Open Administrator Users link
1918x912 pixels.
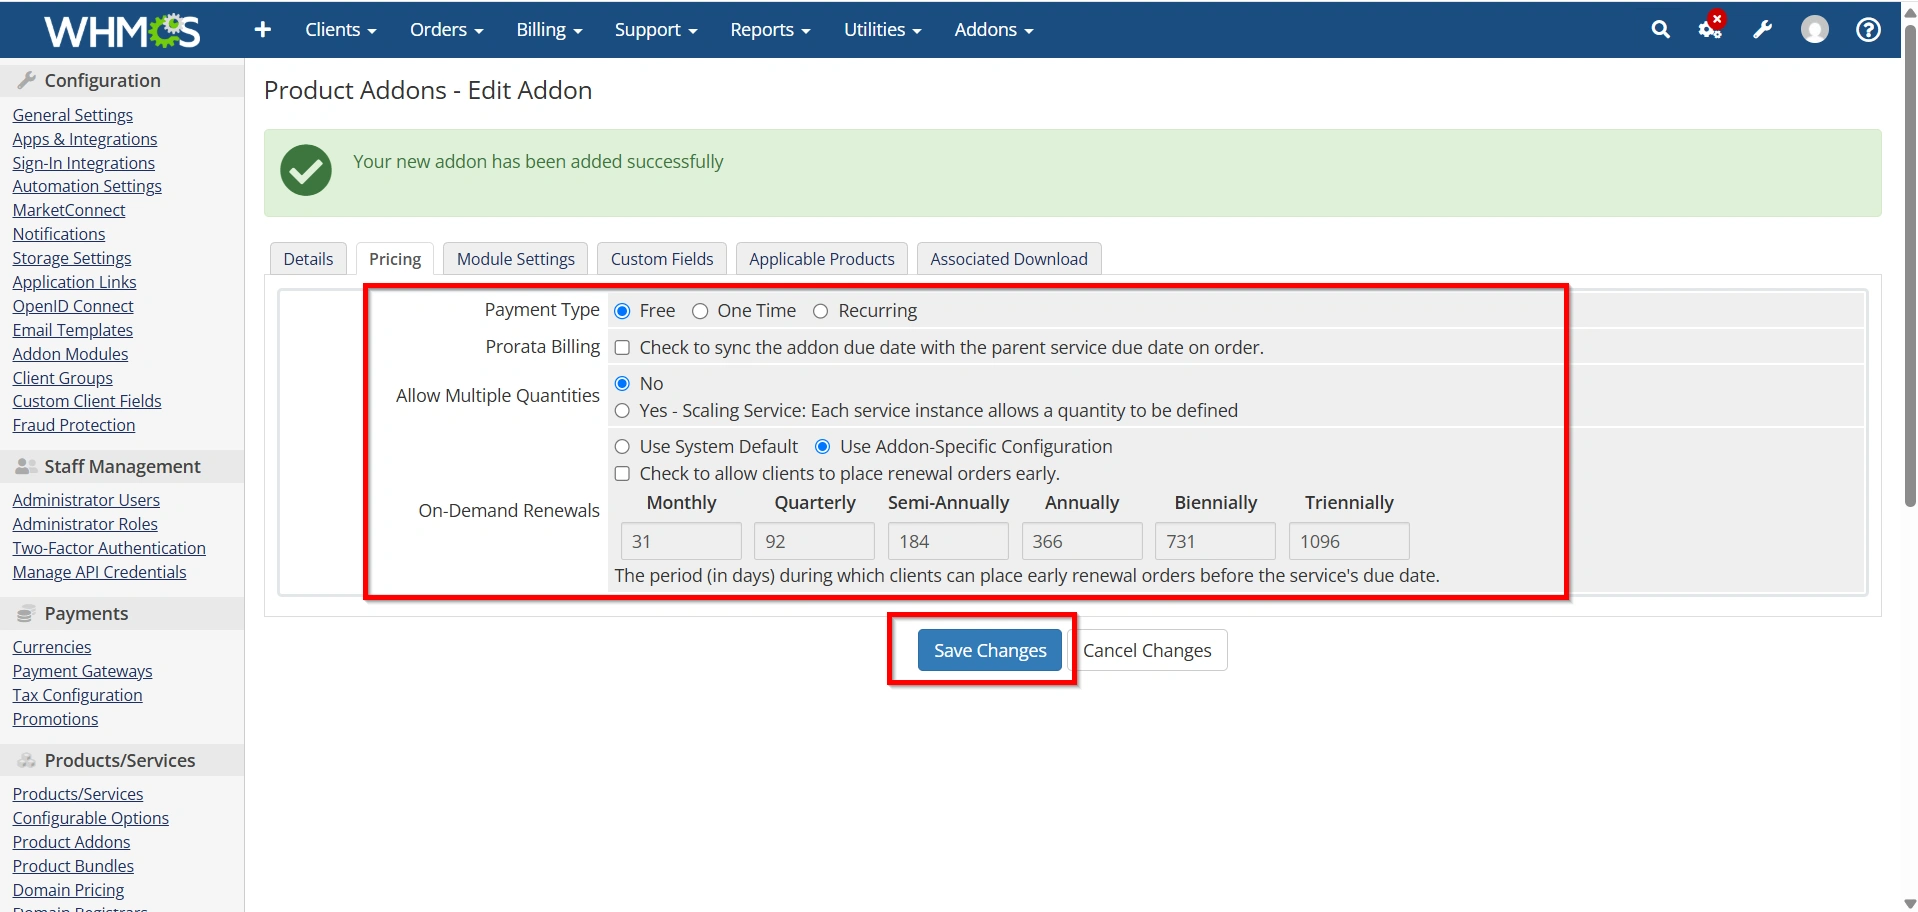point(86,500)
